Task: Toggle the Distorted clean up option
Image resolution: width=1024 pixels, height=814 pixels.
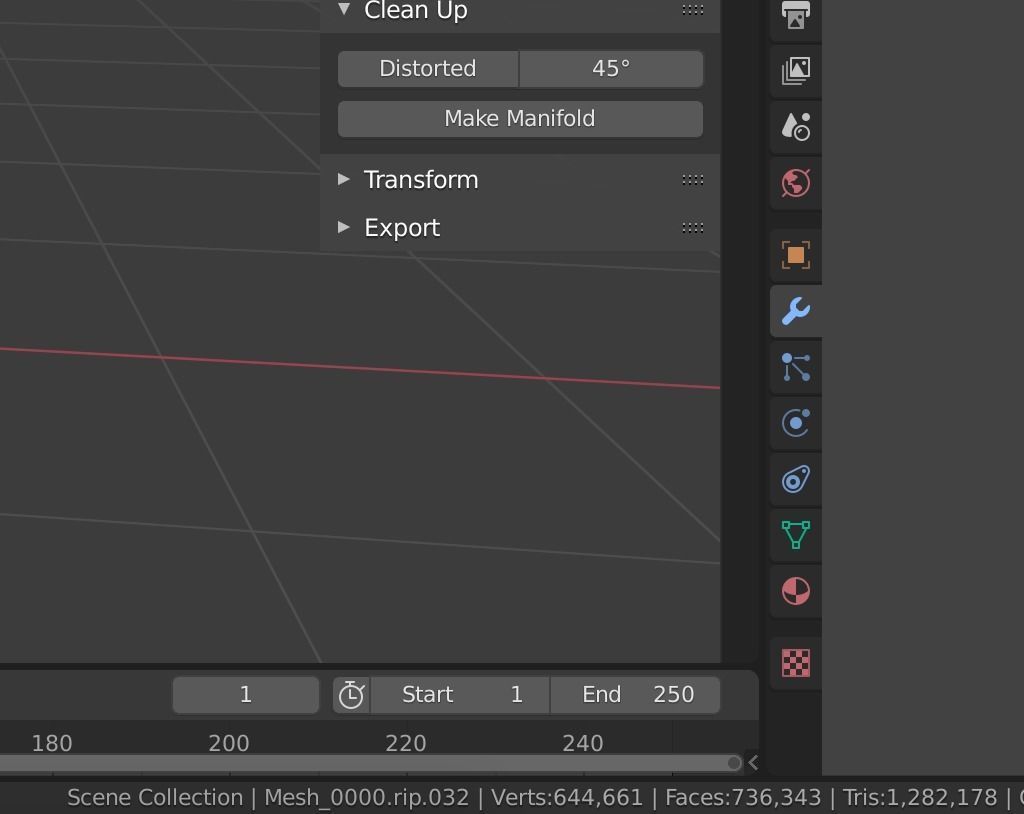Action: tap(427, 68)
